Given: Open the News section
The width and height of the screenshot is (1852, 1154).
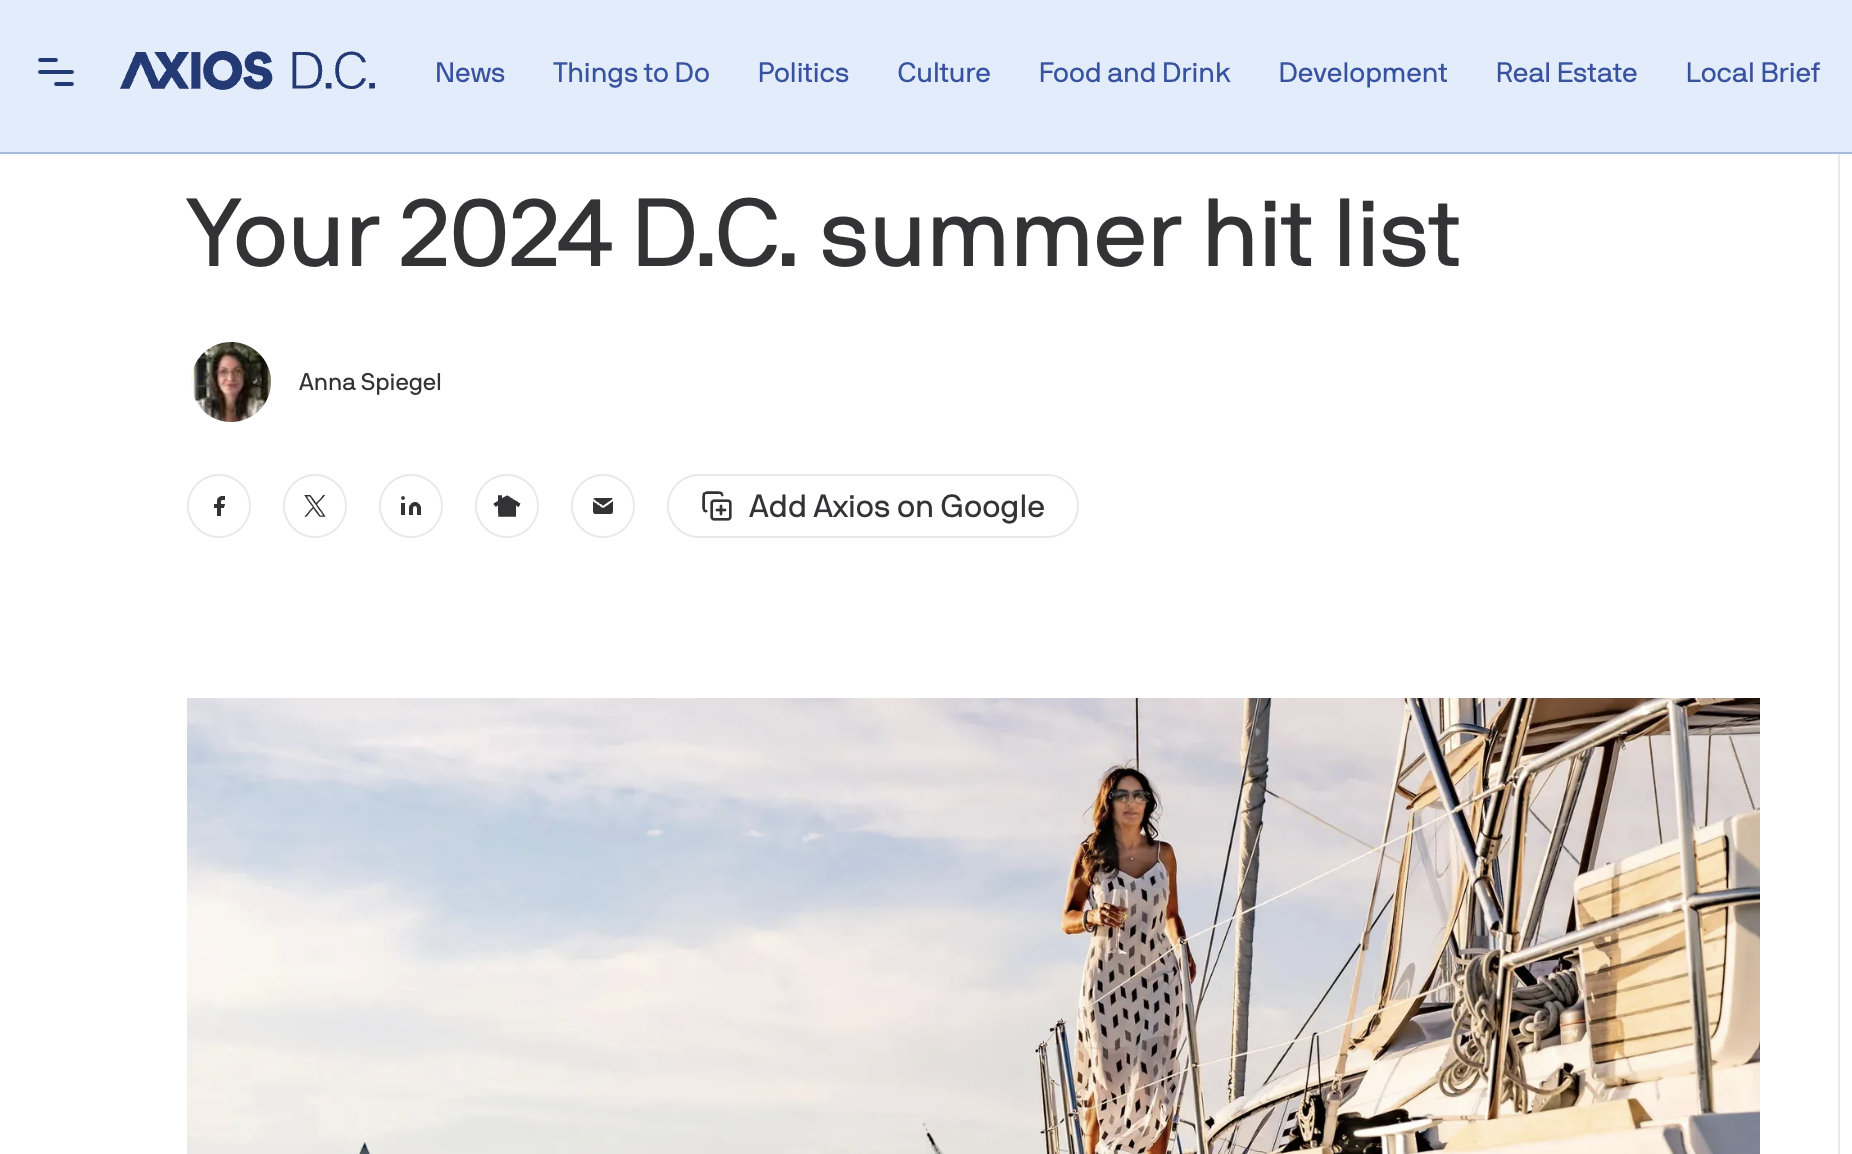Looking at the screenshot, I should point(469,73).
